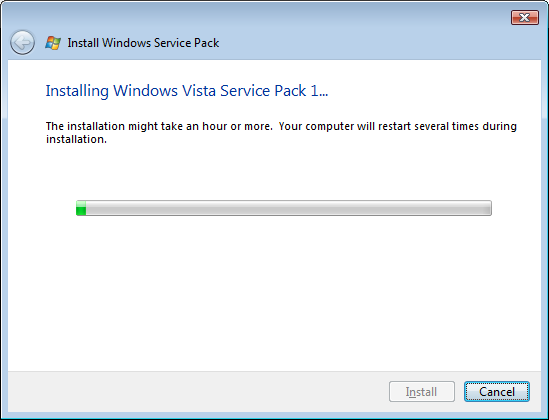The image size is (549, 420).
Task: Click the green filled segment of progress bar
Action: tap(81, 208)
